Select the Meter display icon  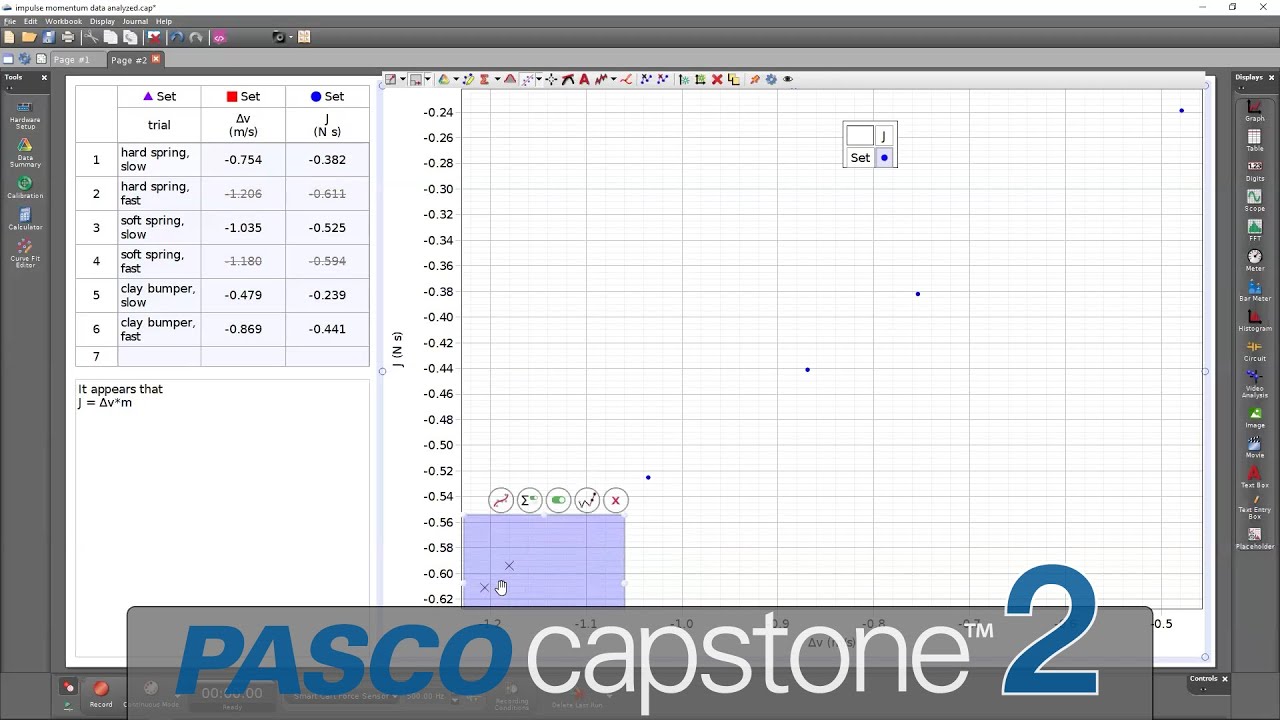coord(1254,260)
